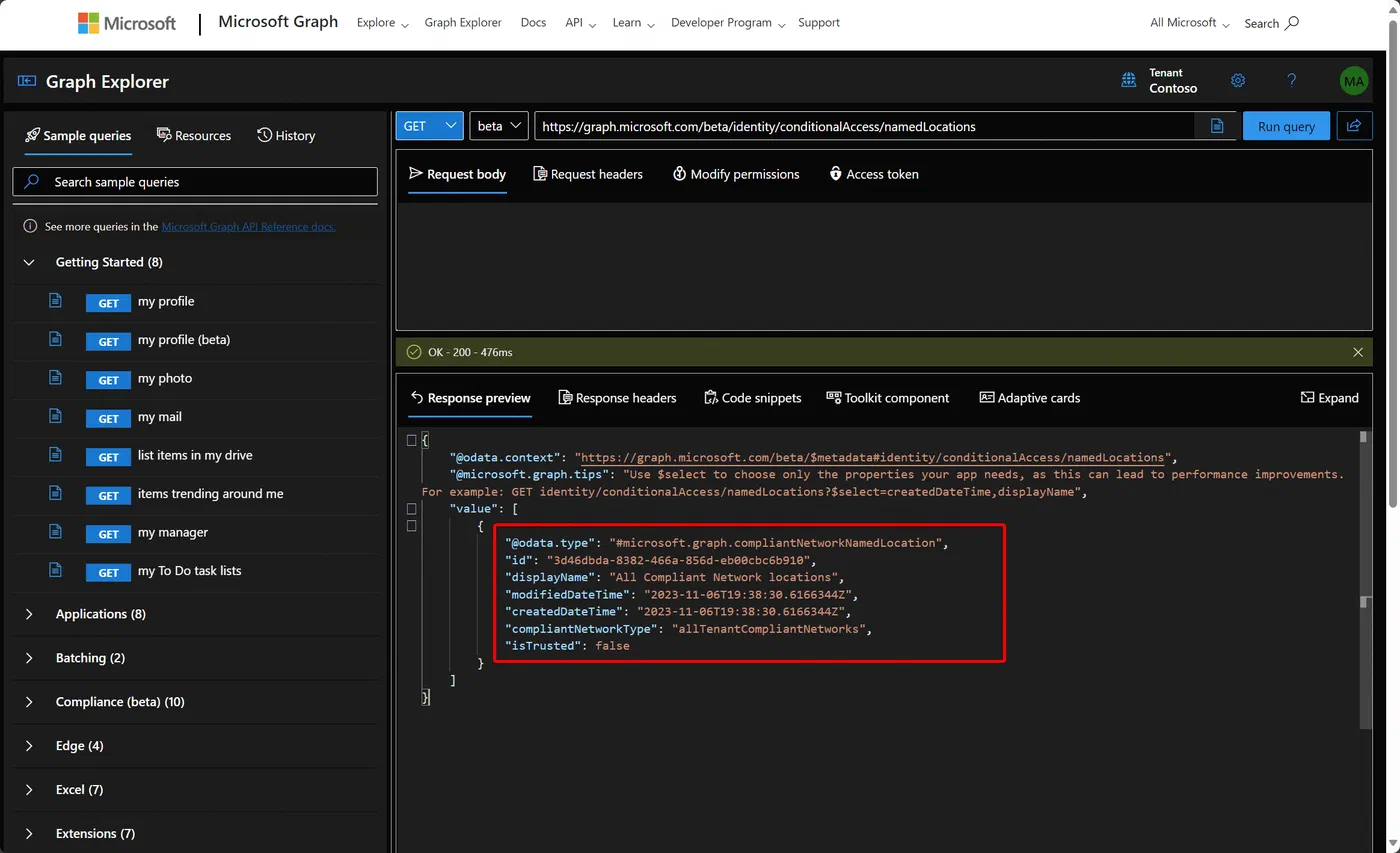The height and width of the screenshot is (853, 1400).
Task: Click doc icon beside list items in my drive
Action: coord(56,455)
